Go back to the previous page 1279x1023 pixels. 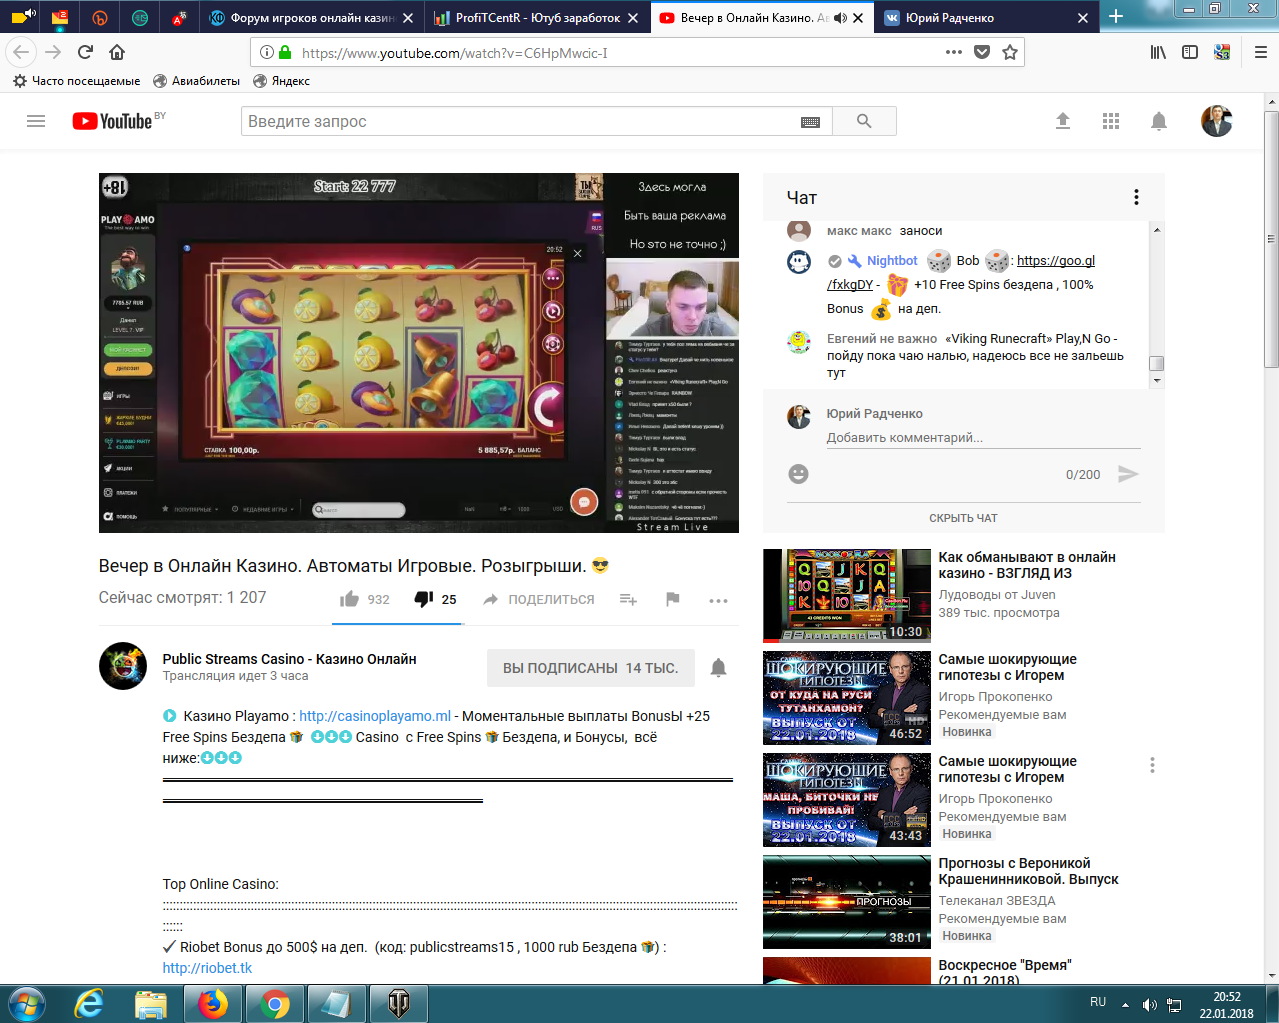tap(22, 52)
